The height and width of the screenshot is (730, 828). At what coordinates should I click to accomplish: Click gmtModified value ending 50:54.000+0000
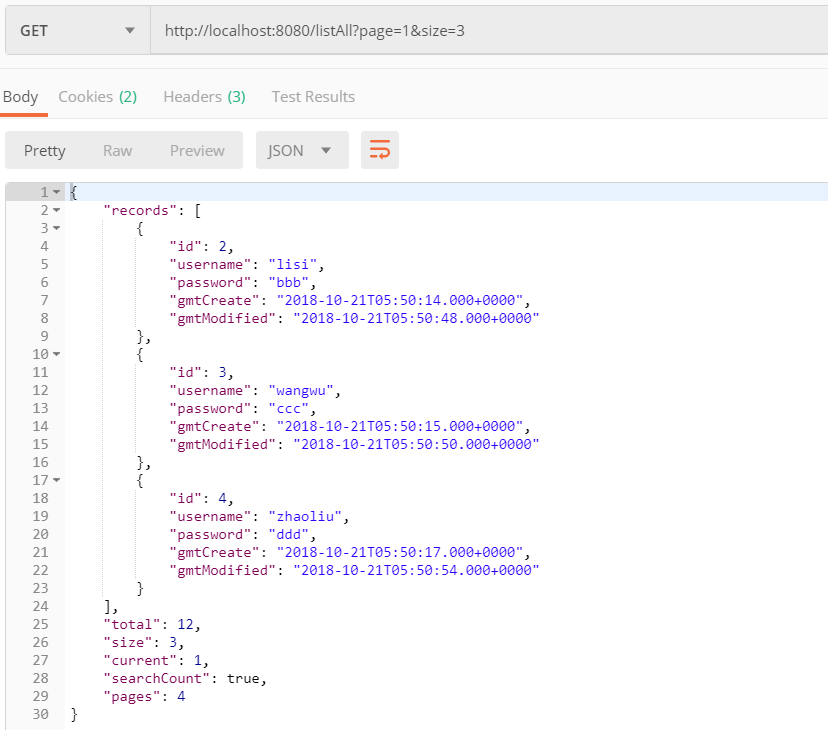pyautogui.click(x=416, y=570)
